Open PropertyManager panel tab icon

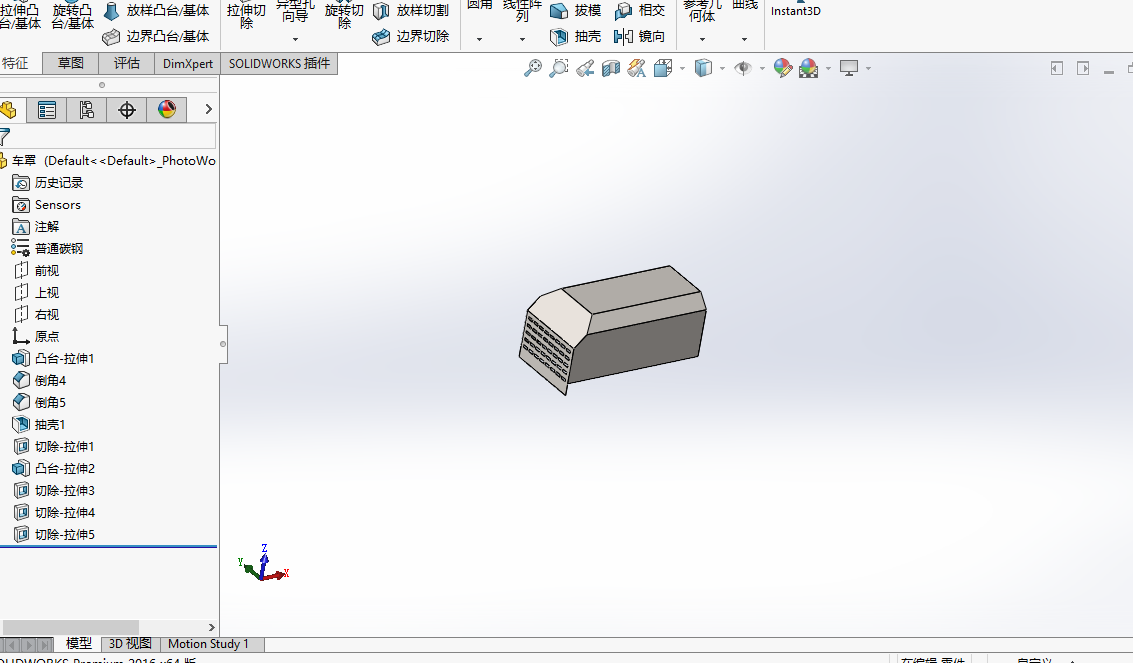(47, 110)
